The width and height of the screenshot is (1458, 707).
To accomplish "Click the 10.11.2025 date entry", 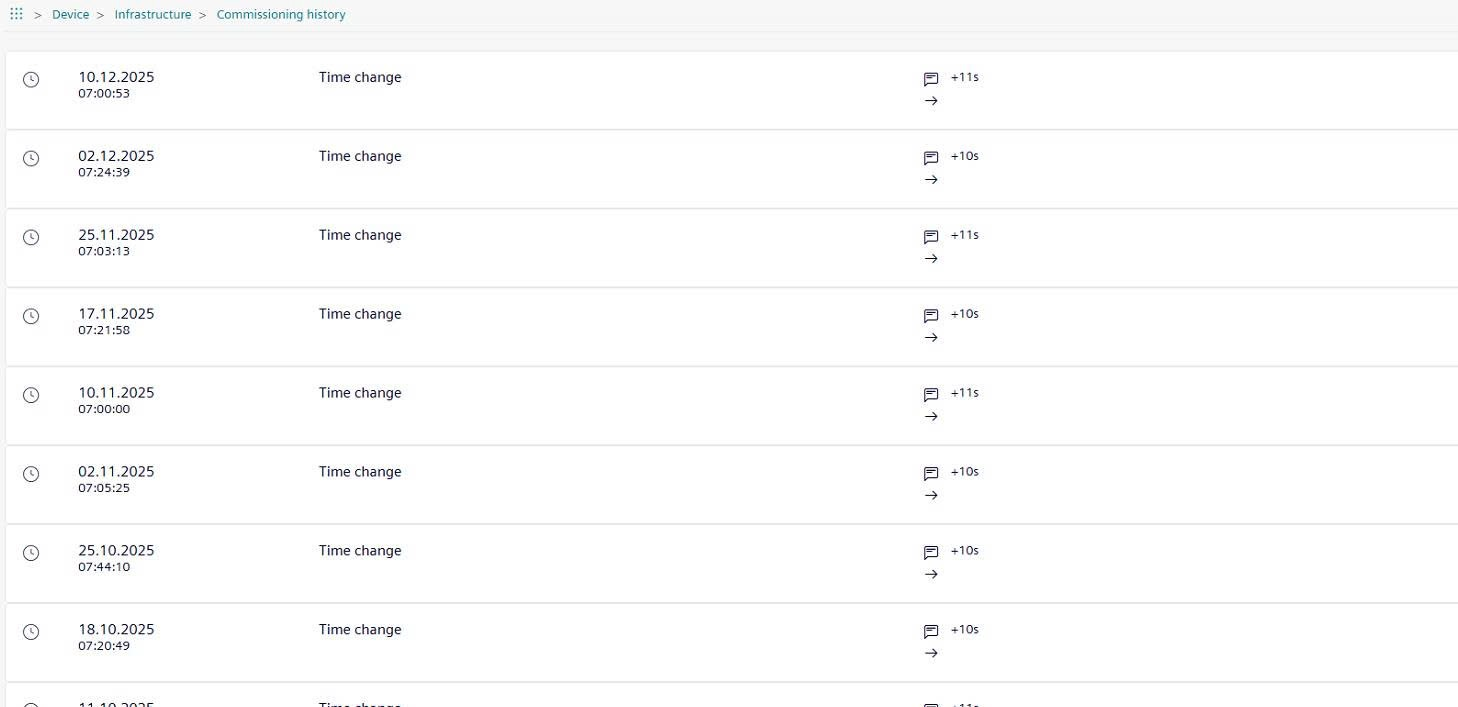I will click(x=116, y=393).
